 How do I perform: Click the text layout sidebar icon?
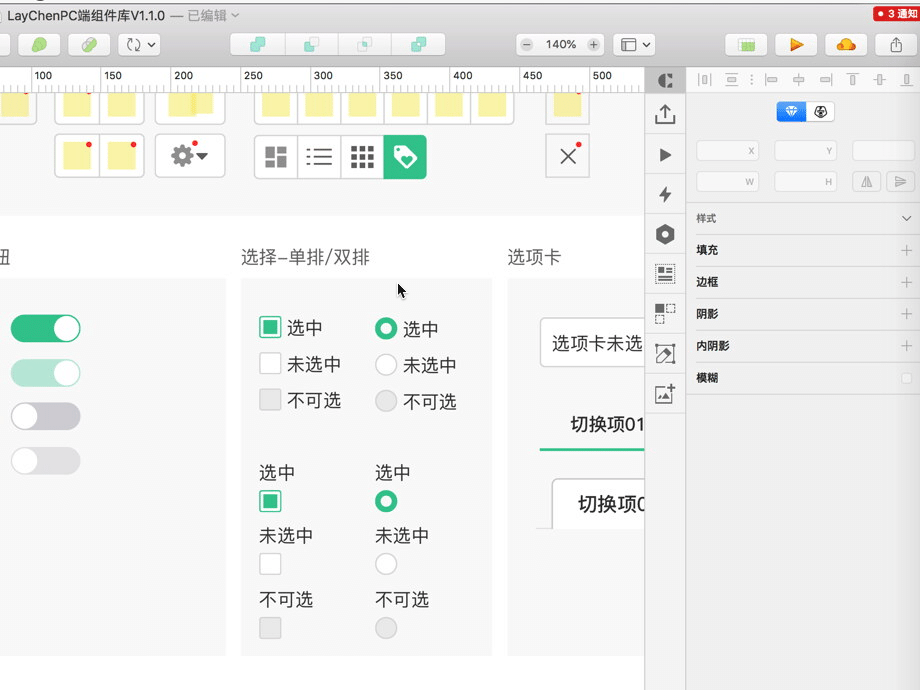coord(665,274)
